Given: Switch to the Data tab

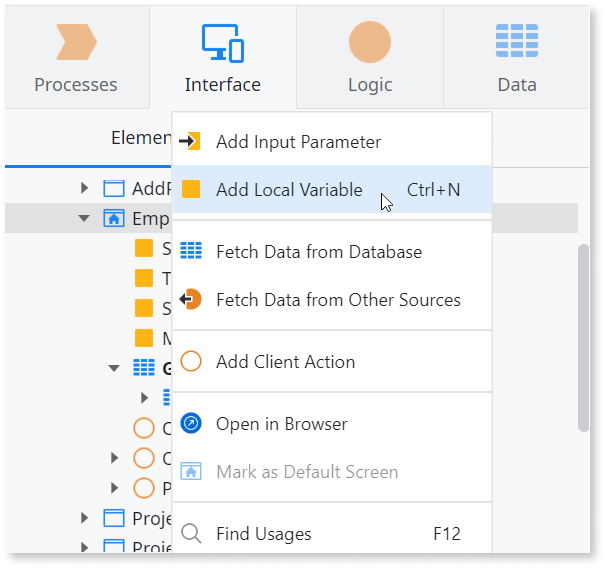Looking at the screenshot, I should pos(517,58).
